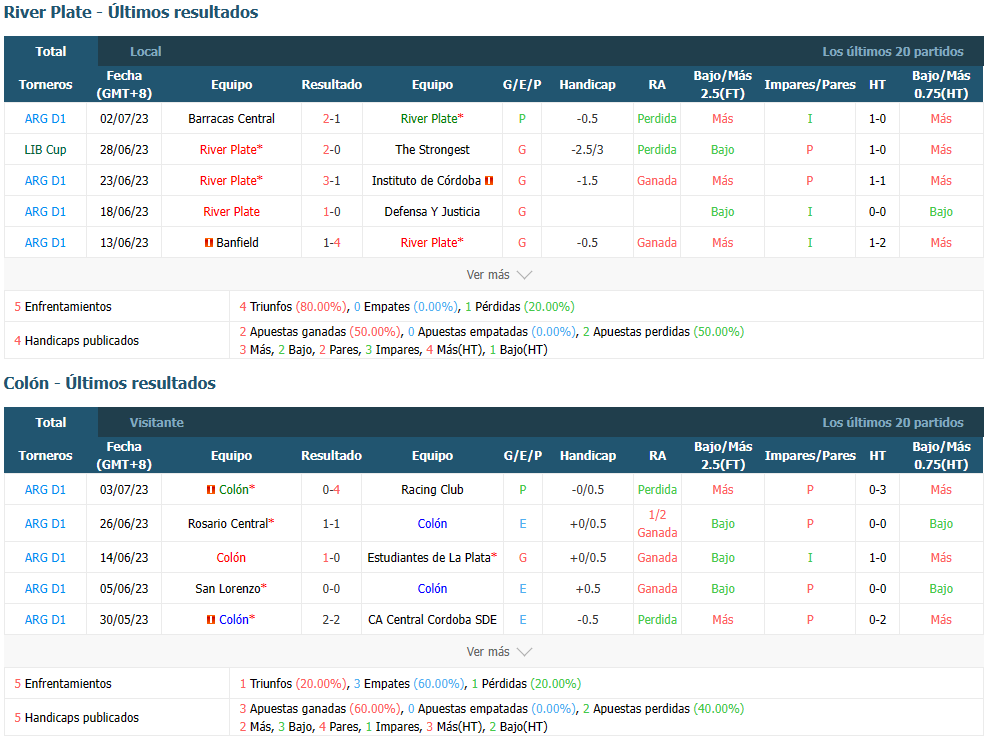Open 'Los últimos 20 partidos' in River Plate section
Screen dimensions: 989x740
[x=892, y=52]
